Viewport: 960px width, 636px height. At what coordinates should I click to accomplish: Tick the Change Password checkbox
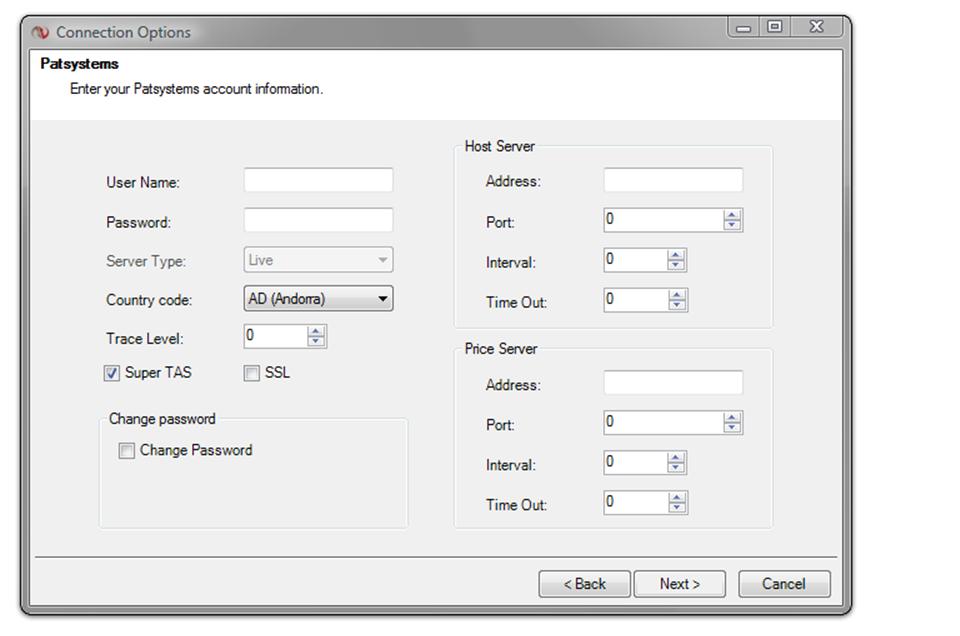[126, 451]
